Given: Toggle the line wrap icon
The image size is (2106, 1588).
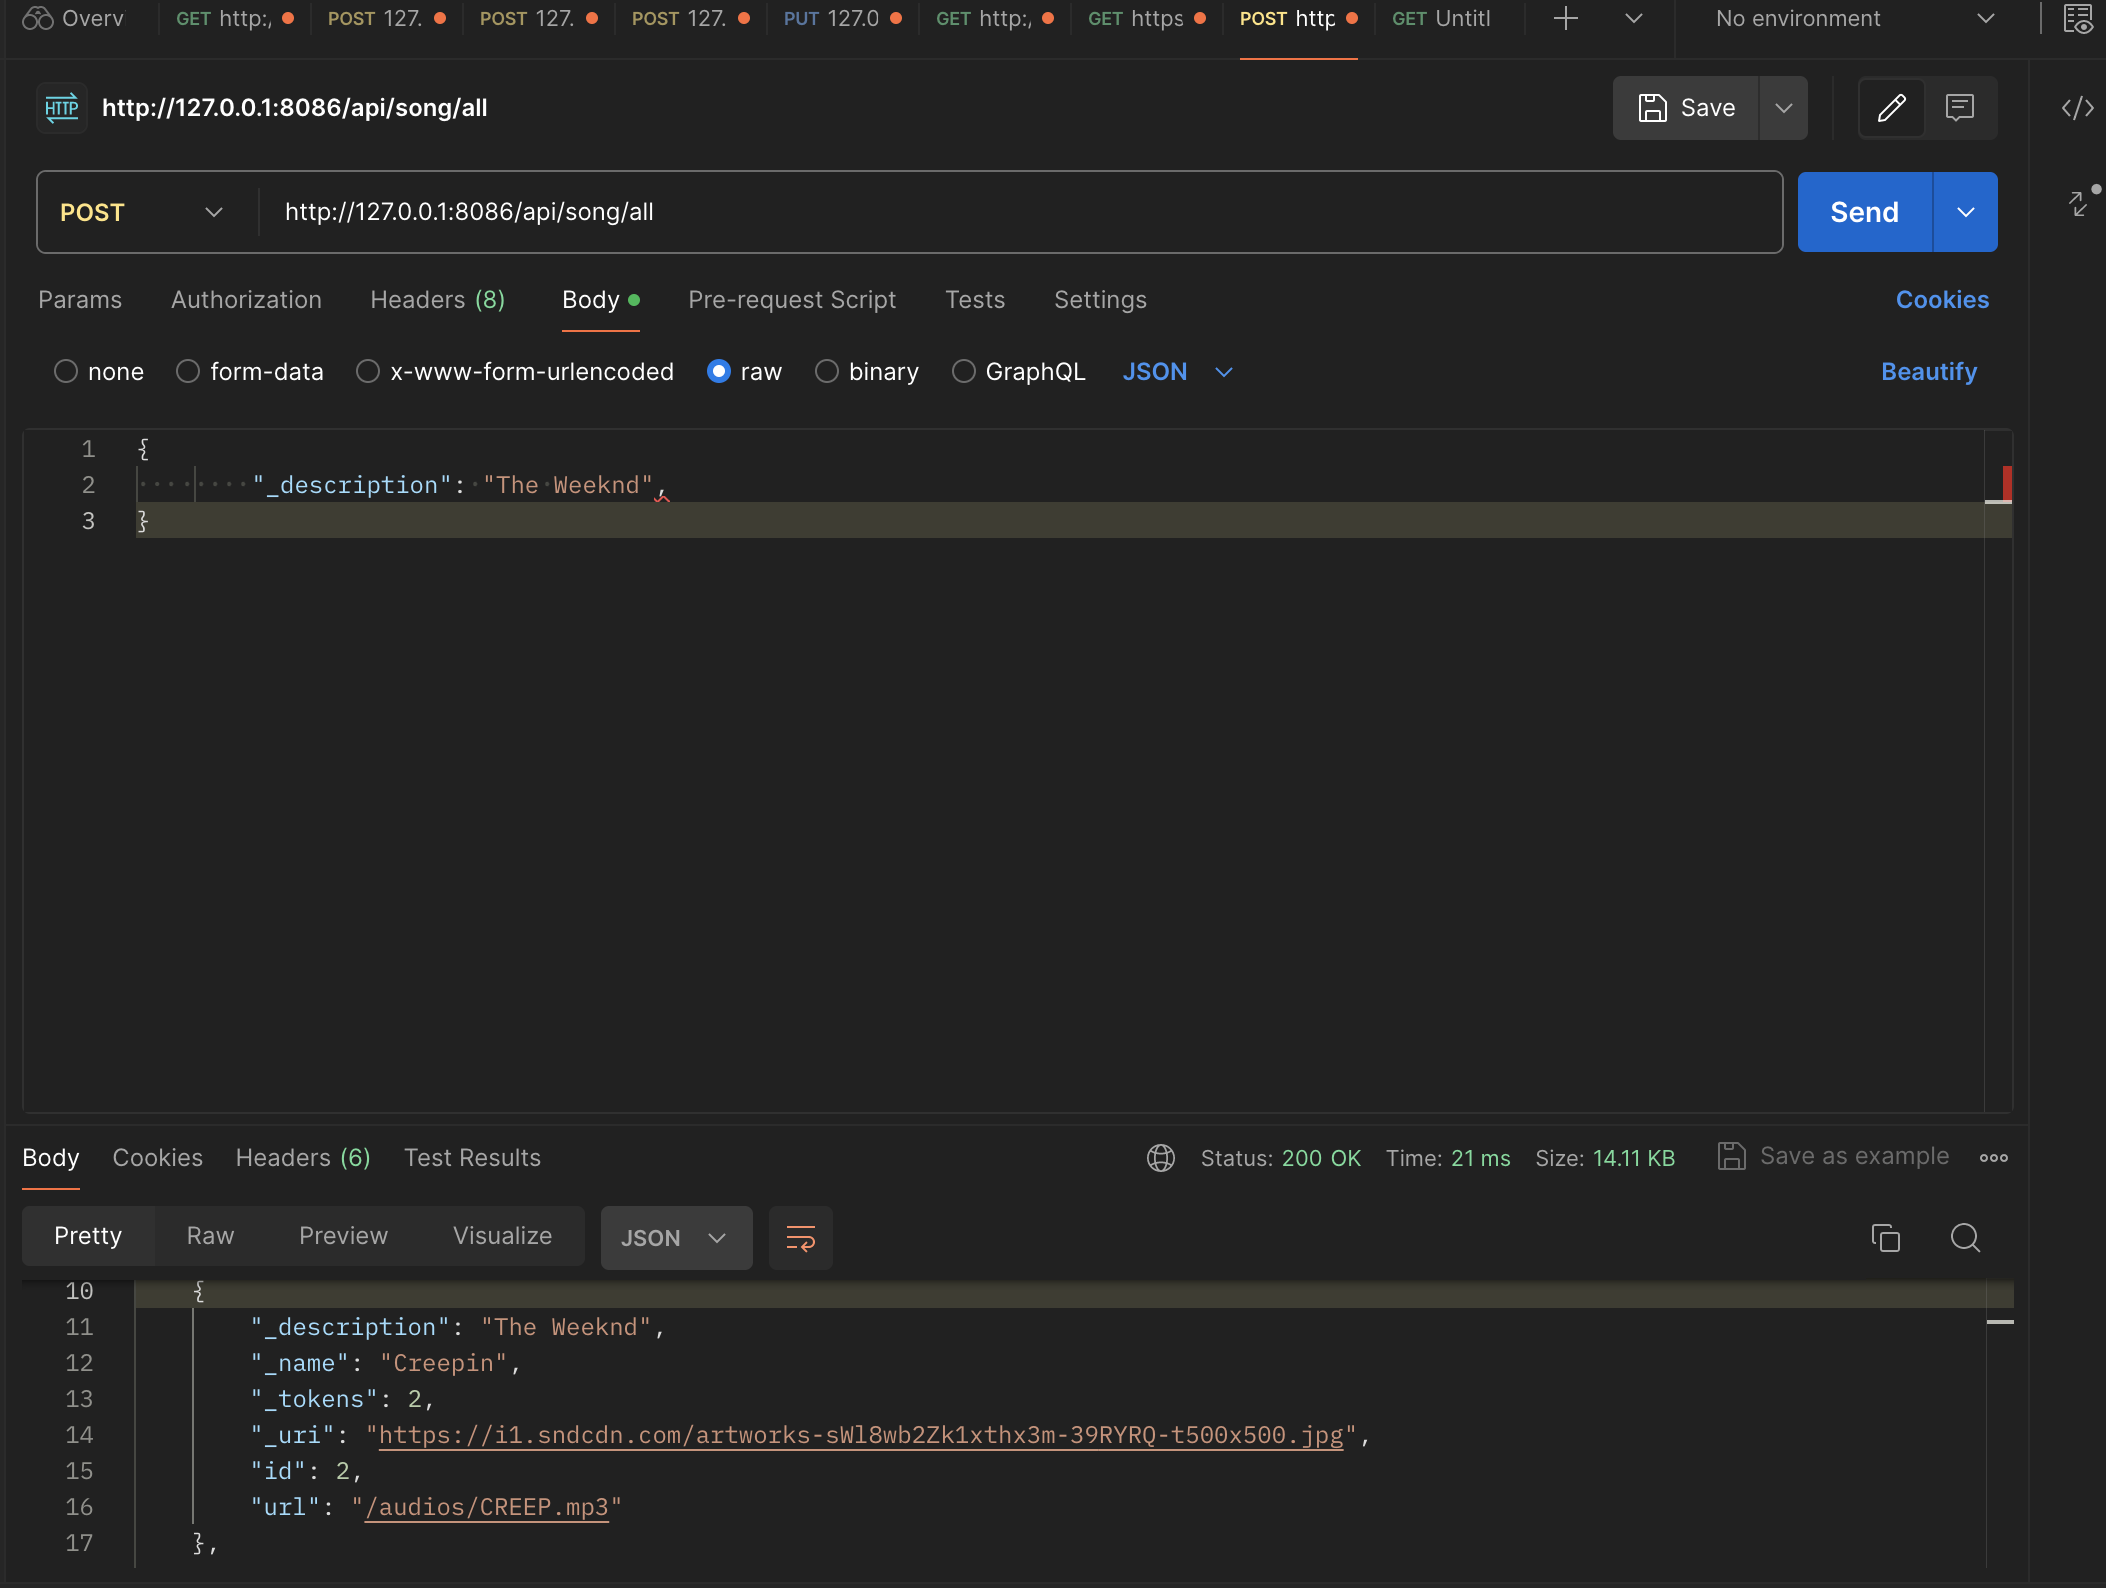Looking at the screenshot, I should [800, 1238].
